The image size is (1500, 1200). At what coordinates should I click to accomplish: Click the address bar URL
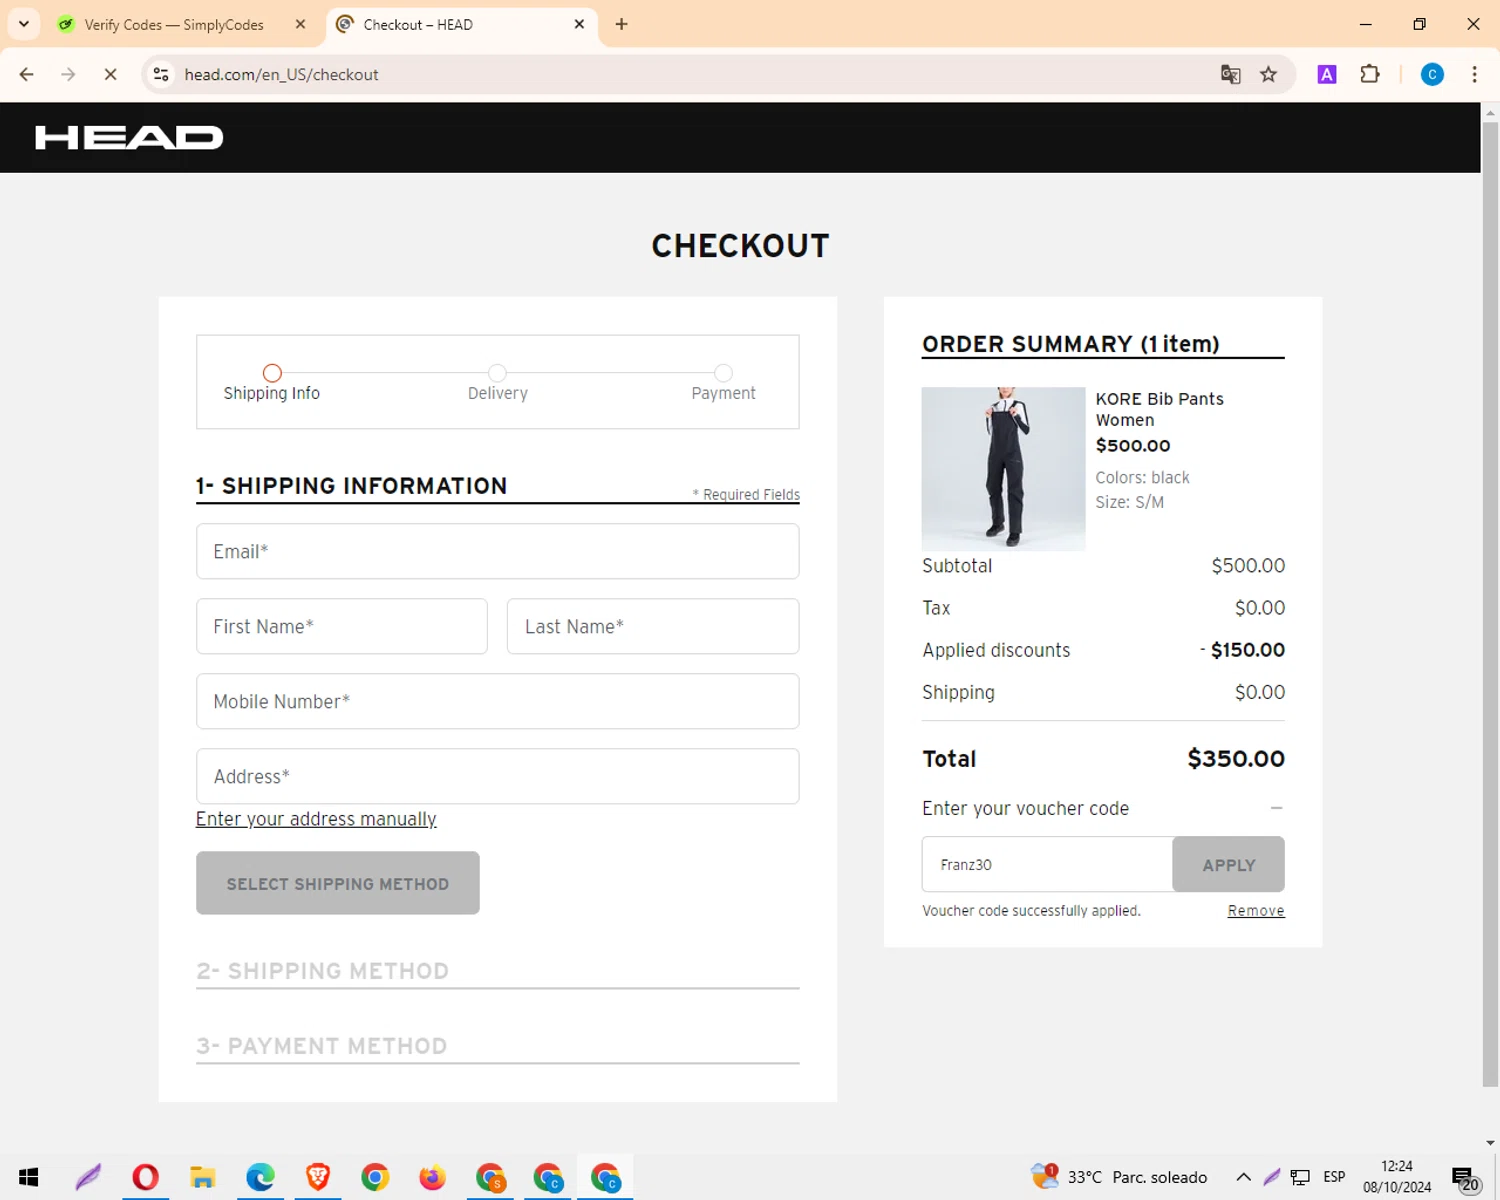pyautogui.click(x=281, y=74)
